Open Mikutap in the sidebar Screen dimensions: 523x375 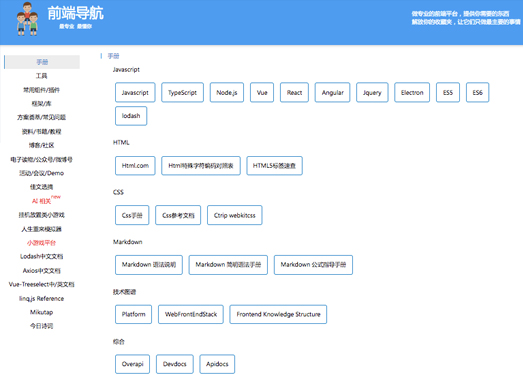[42, 312]
